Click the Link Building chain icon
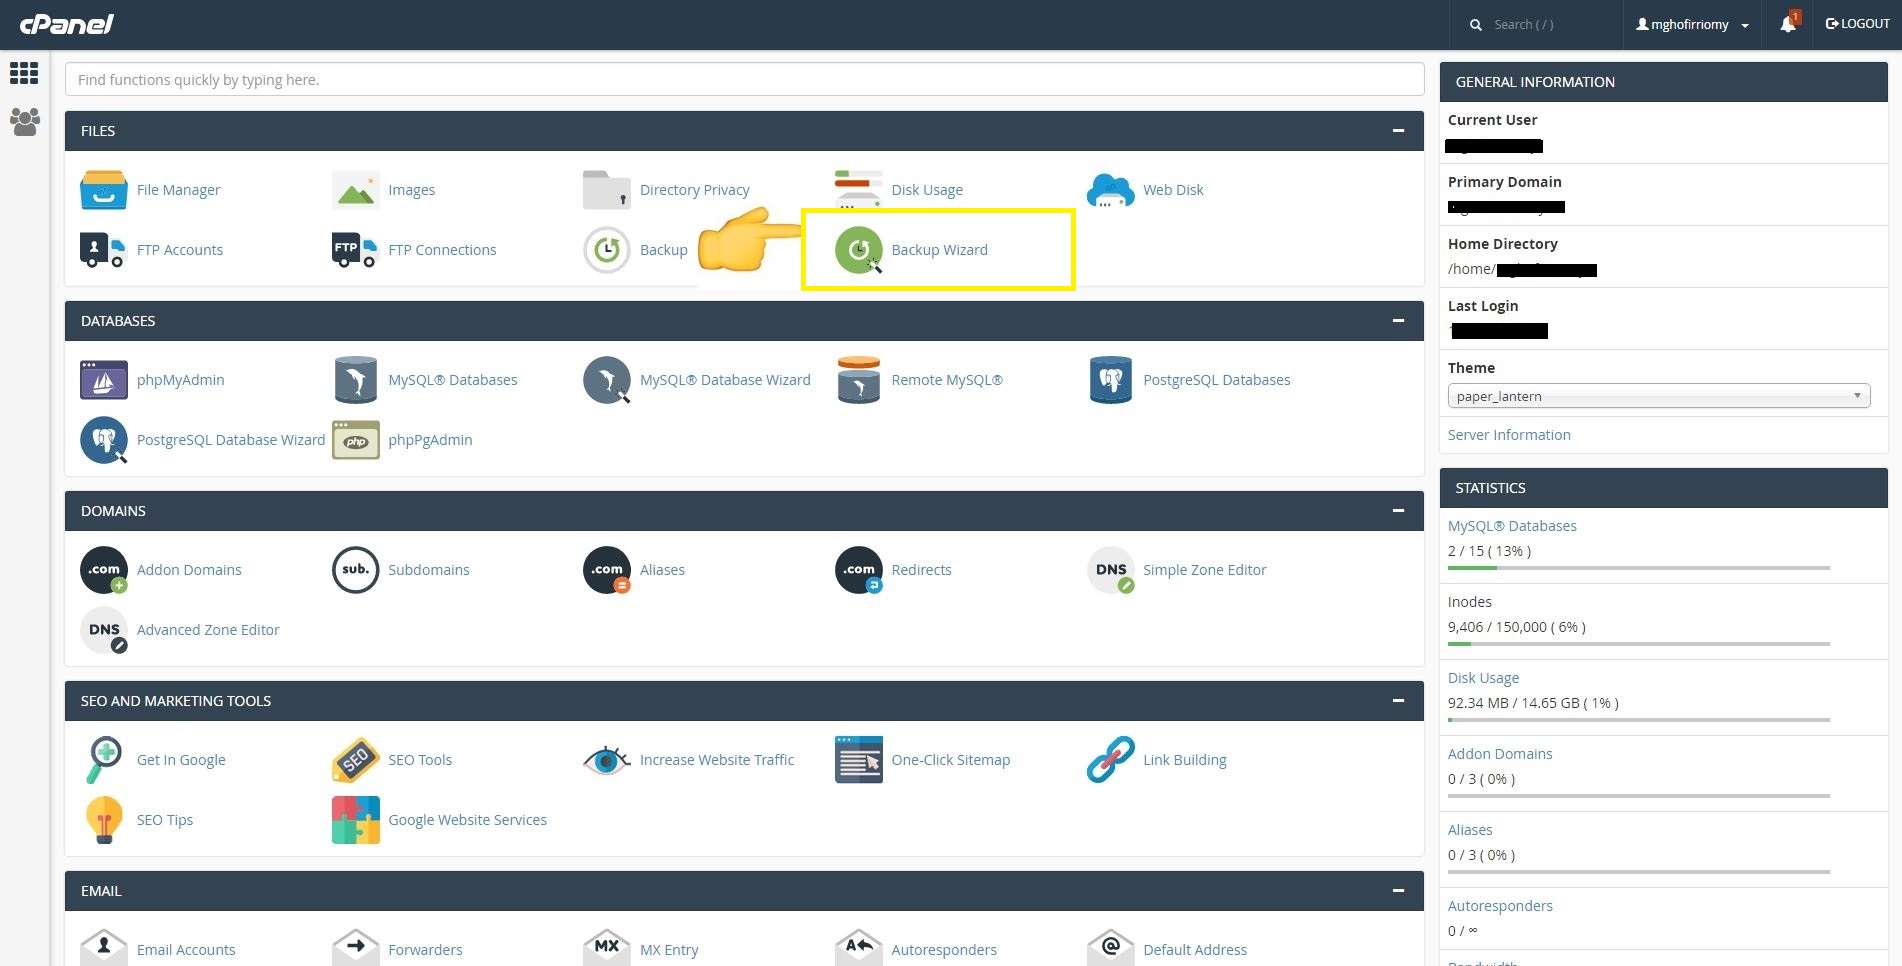 coord(1110,760)
